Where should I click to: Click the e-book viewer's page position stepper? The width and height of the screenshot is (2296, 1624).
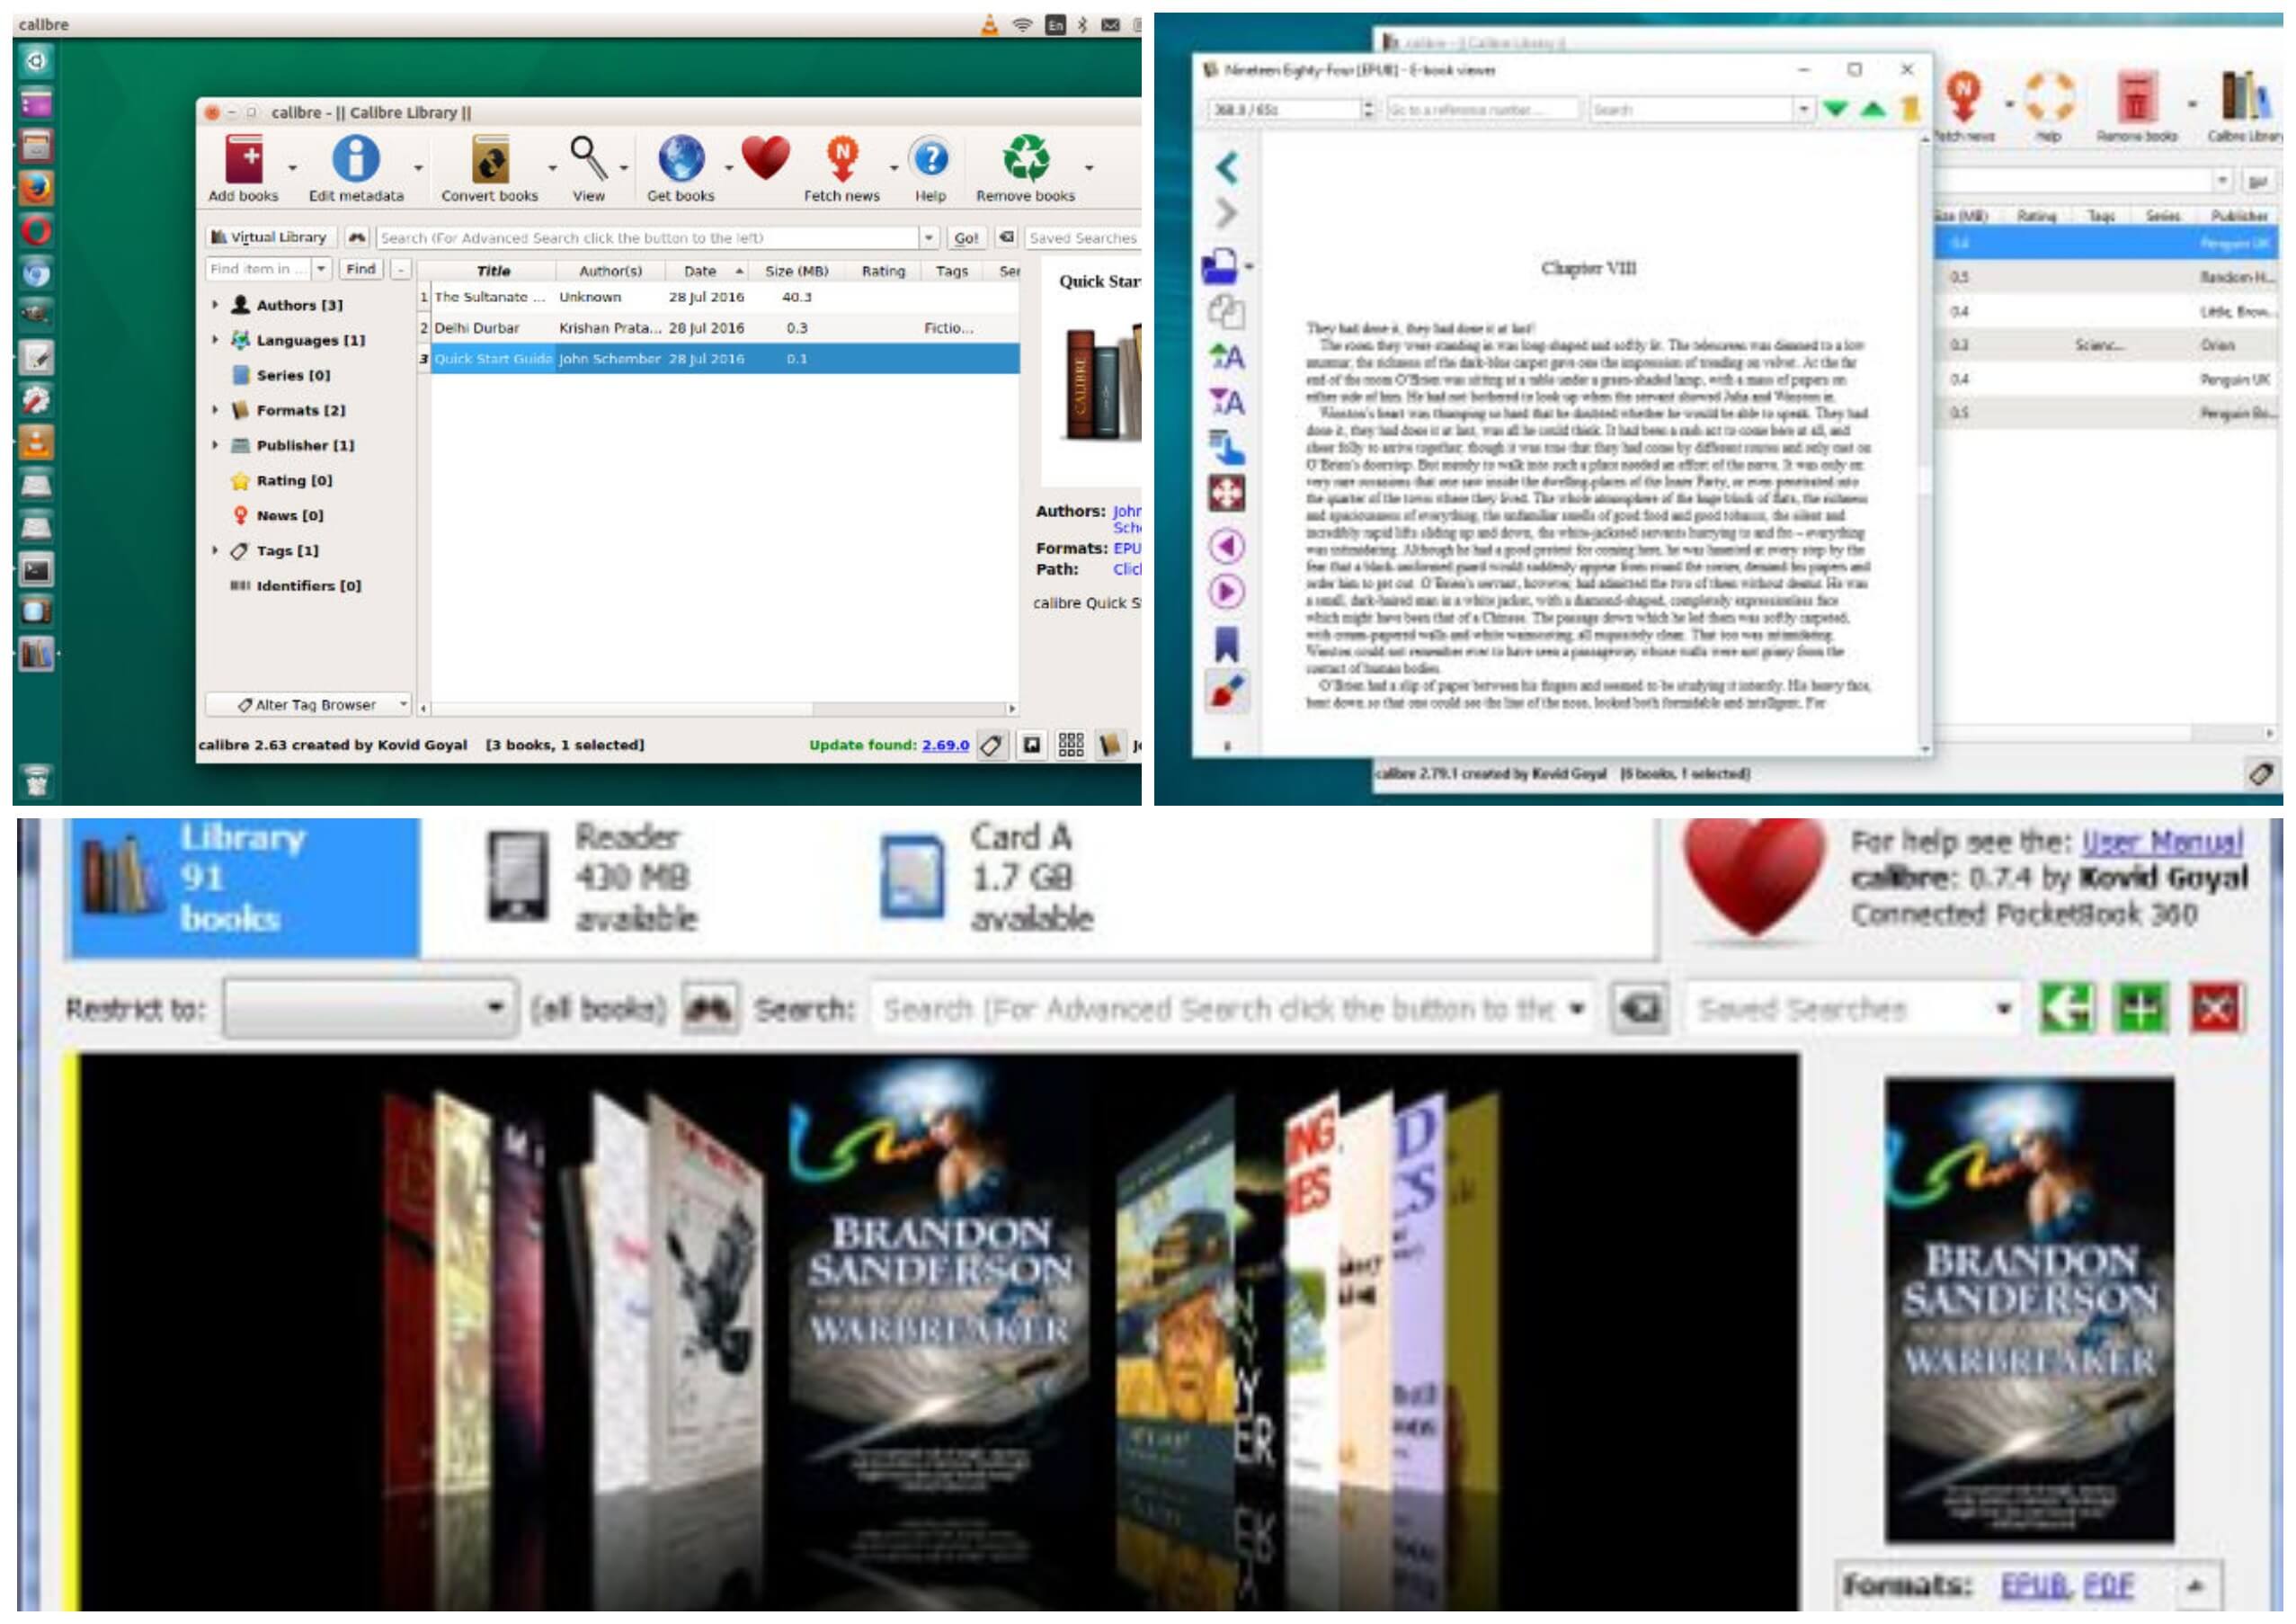pyautogui.click(x=1368, y=109)
